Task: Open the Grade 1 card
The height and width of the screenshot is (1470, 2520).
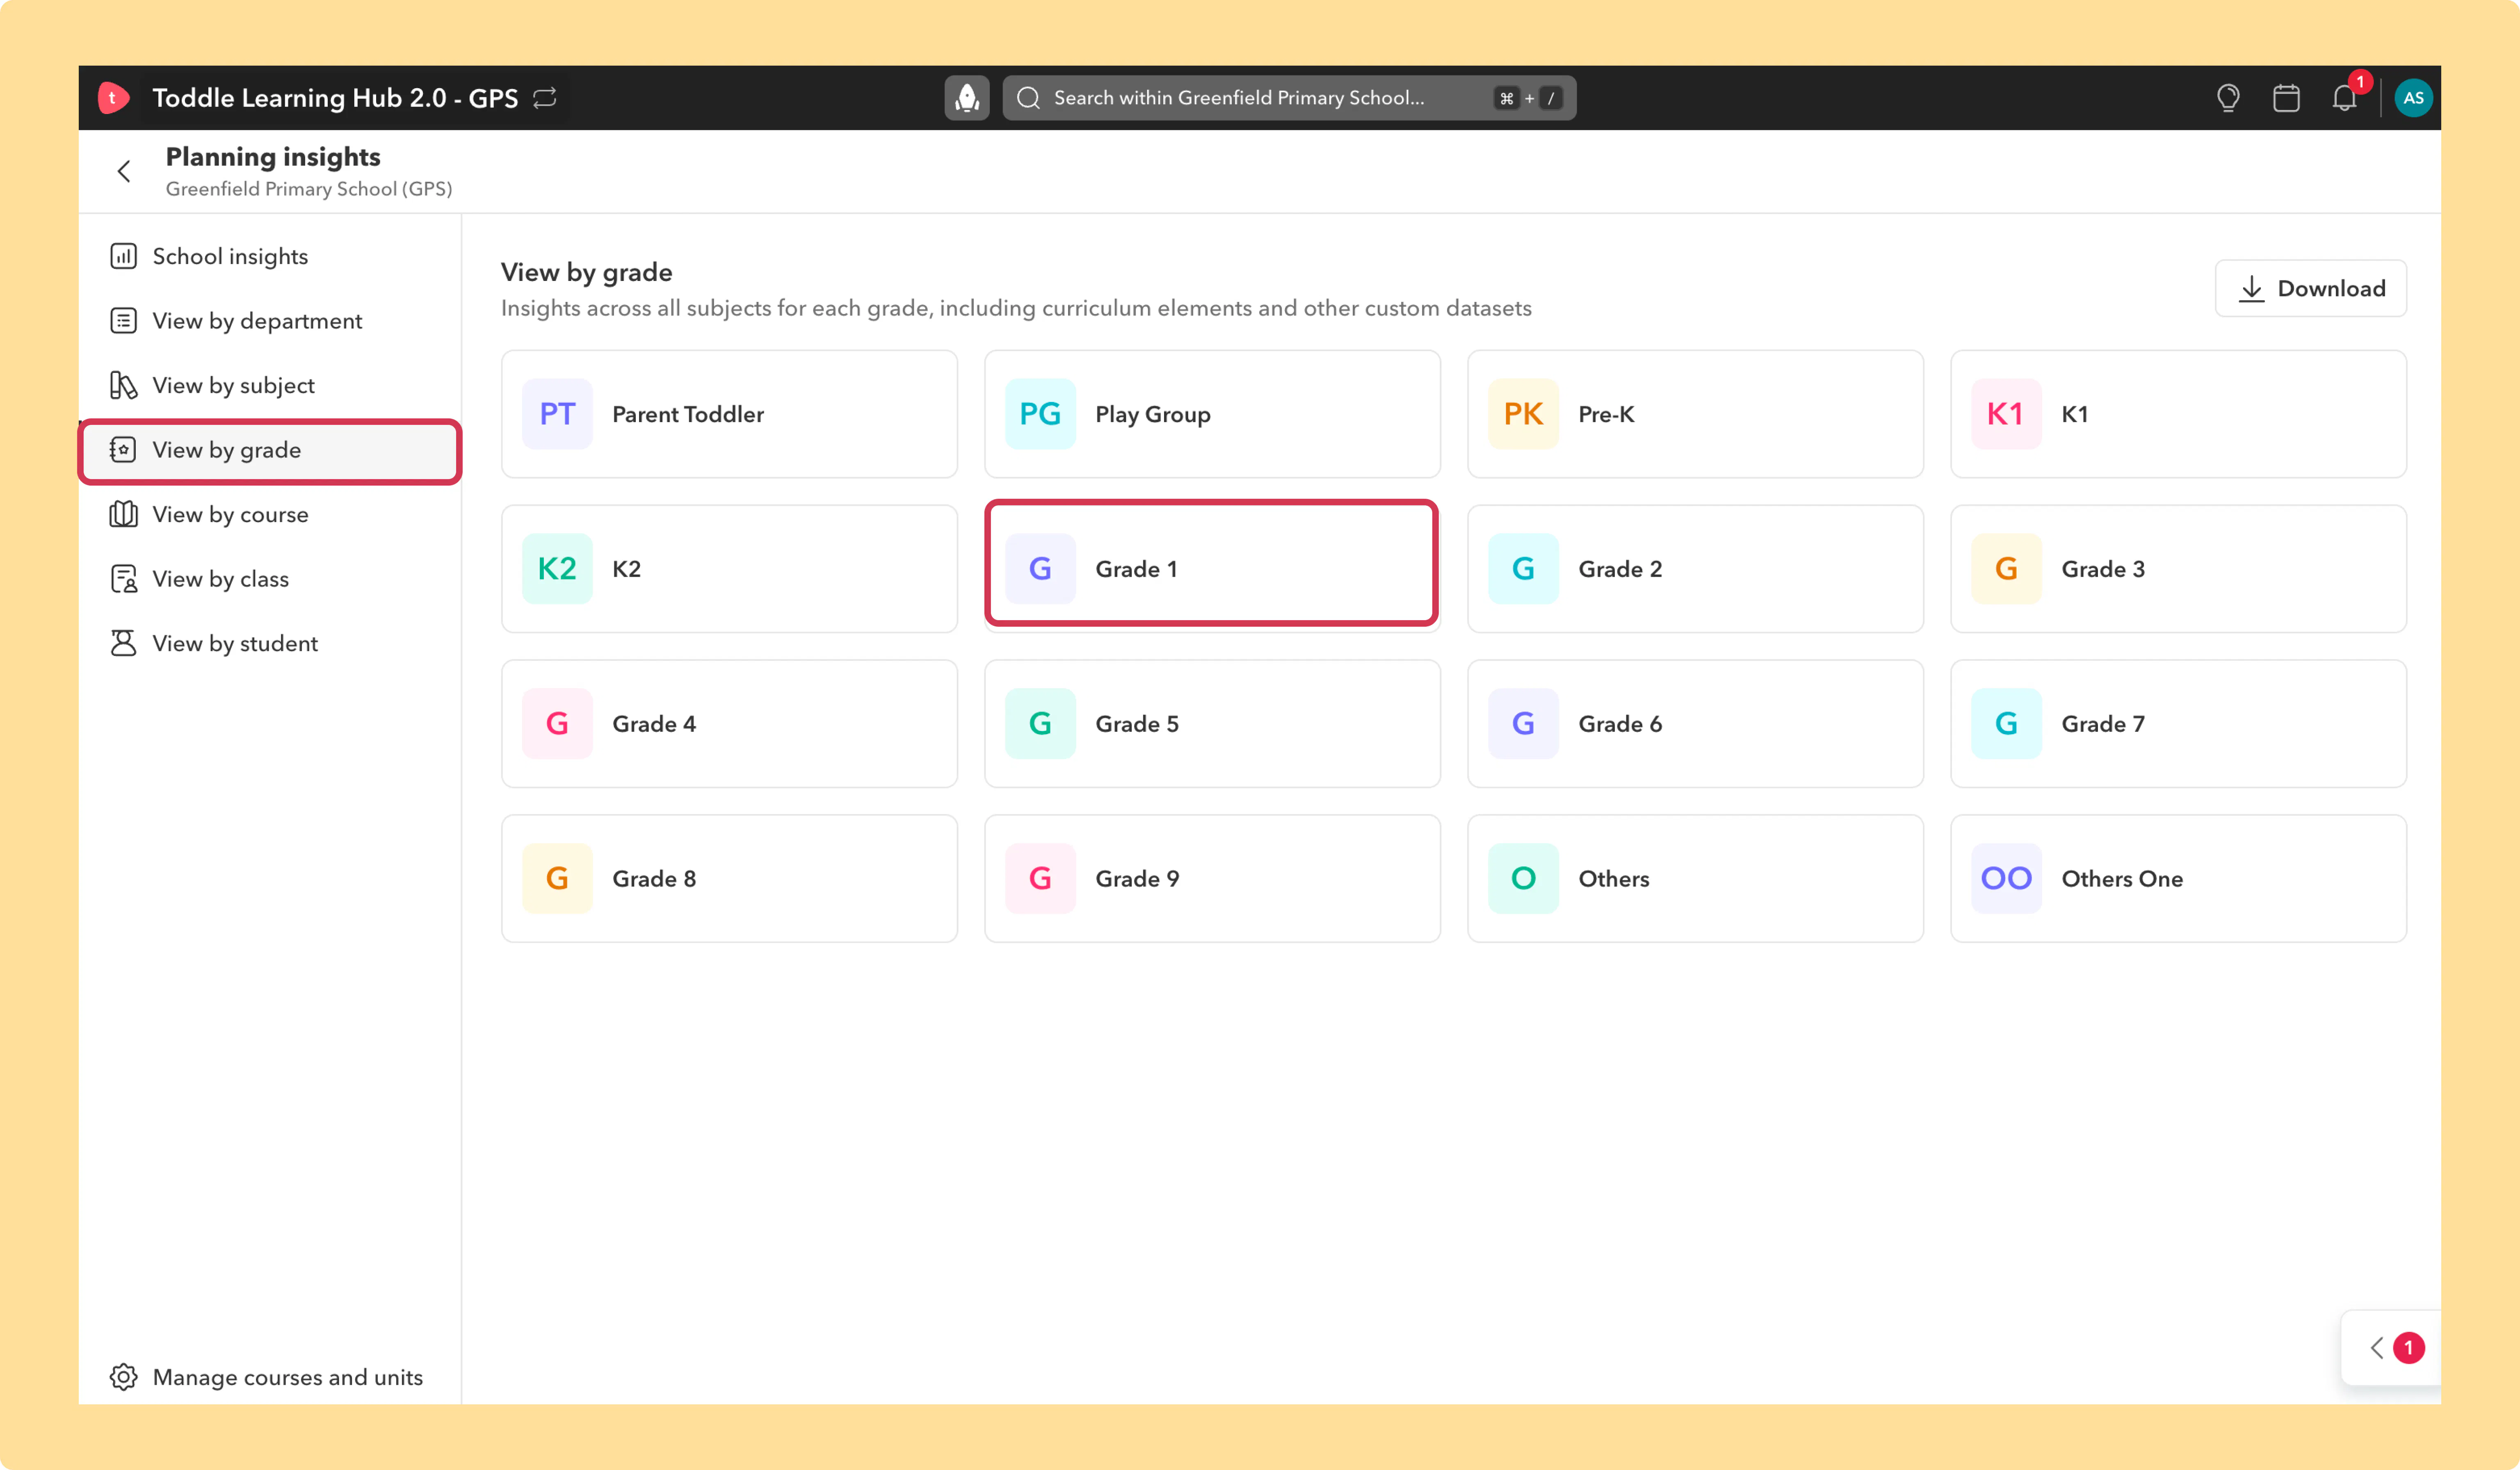Action: (x=1211, y=568)
